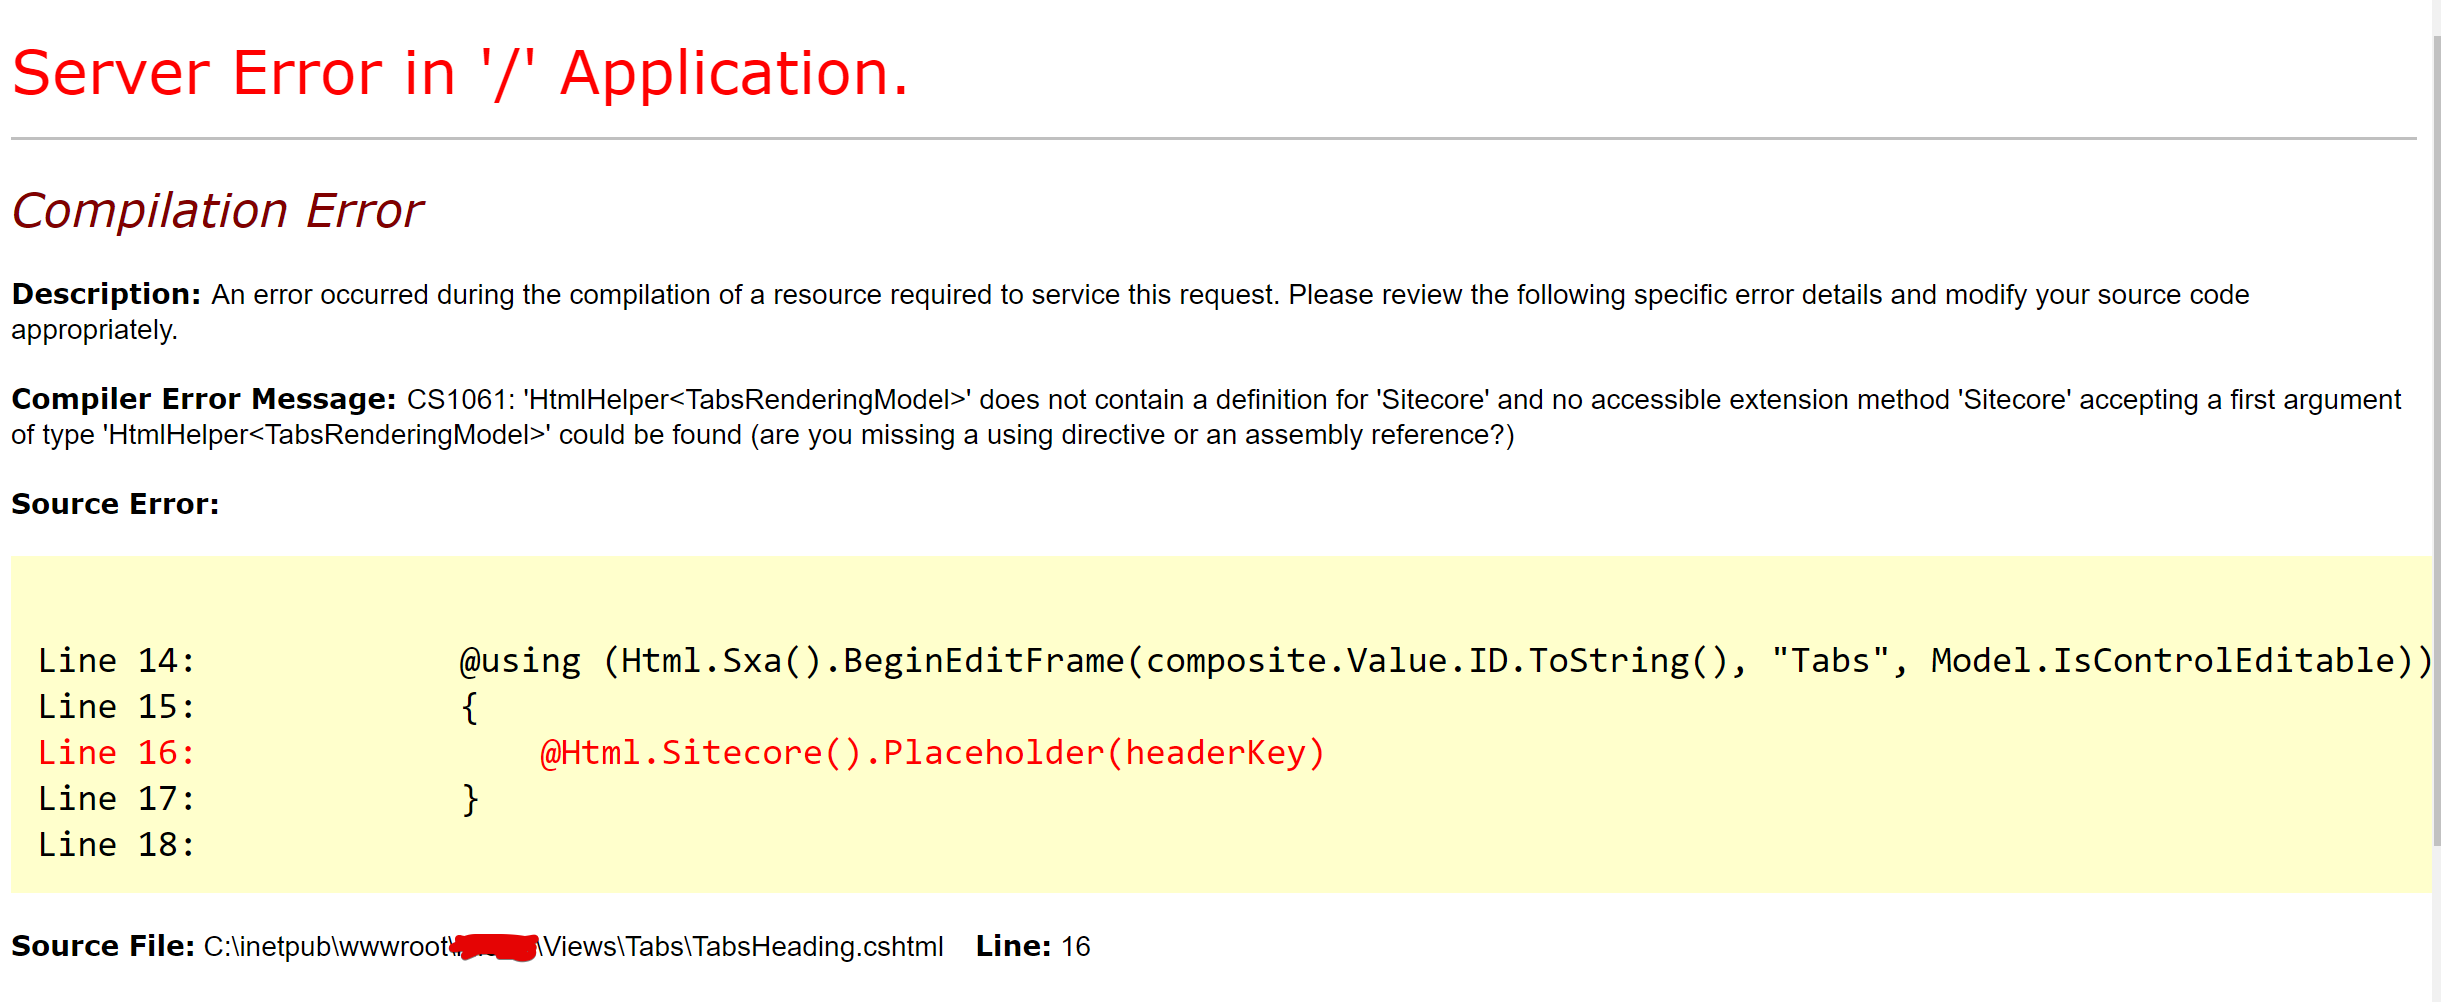Click the 'Compiler Error Message:' label
Viewport: 2441px width, 1002px height.
[200, 398]
